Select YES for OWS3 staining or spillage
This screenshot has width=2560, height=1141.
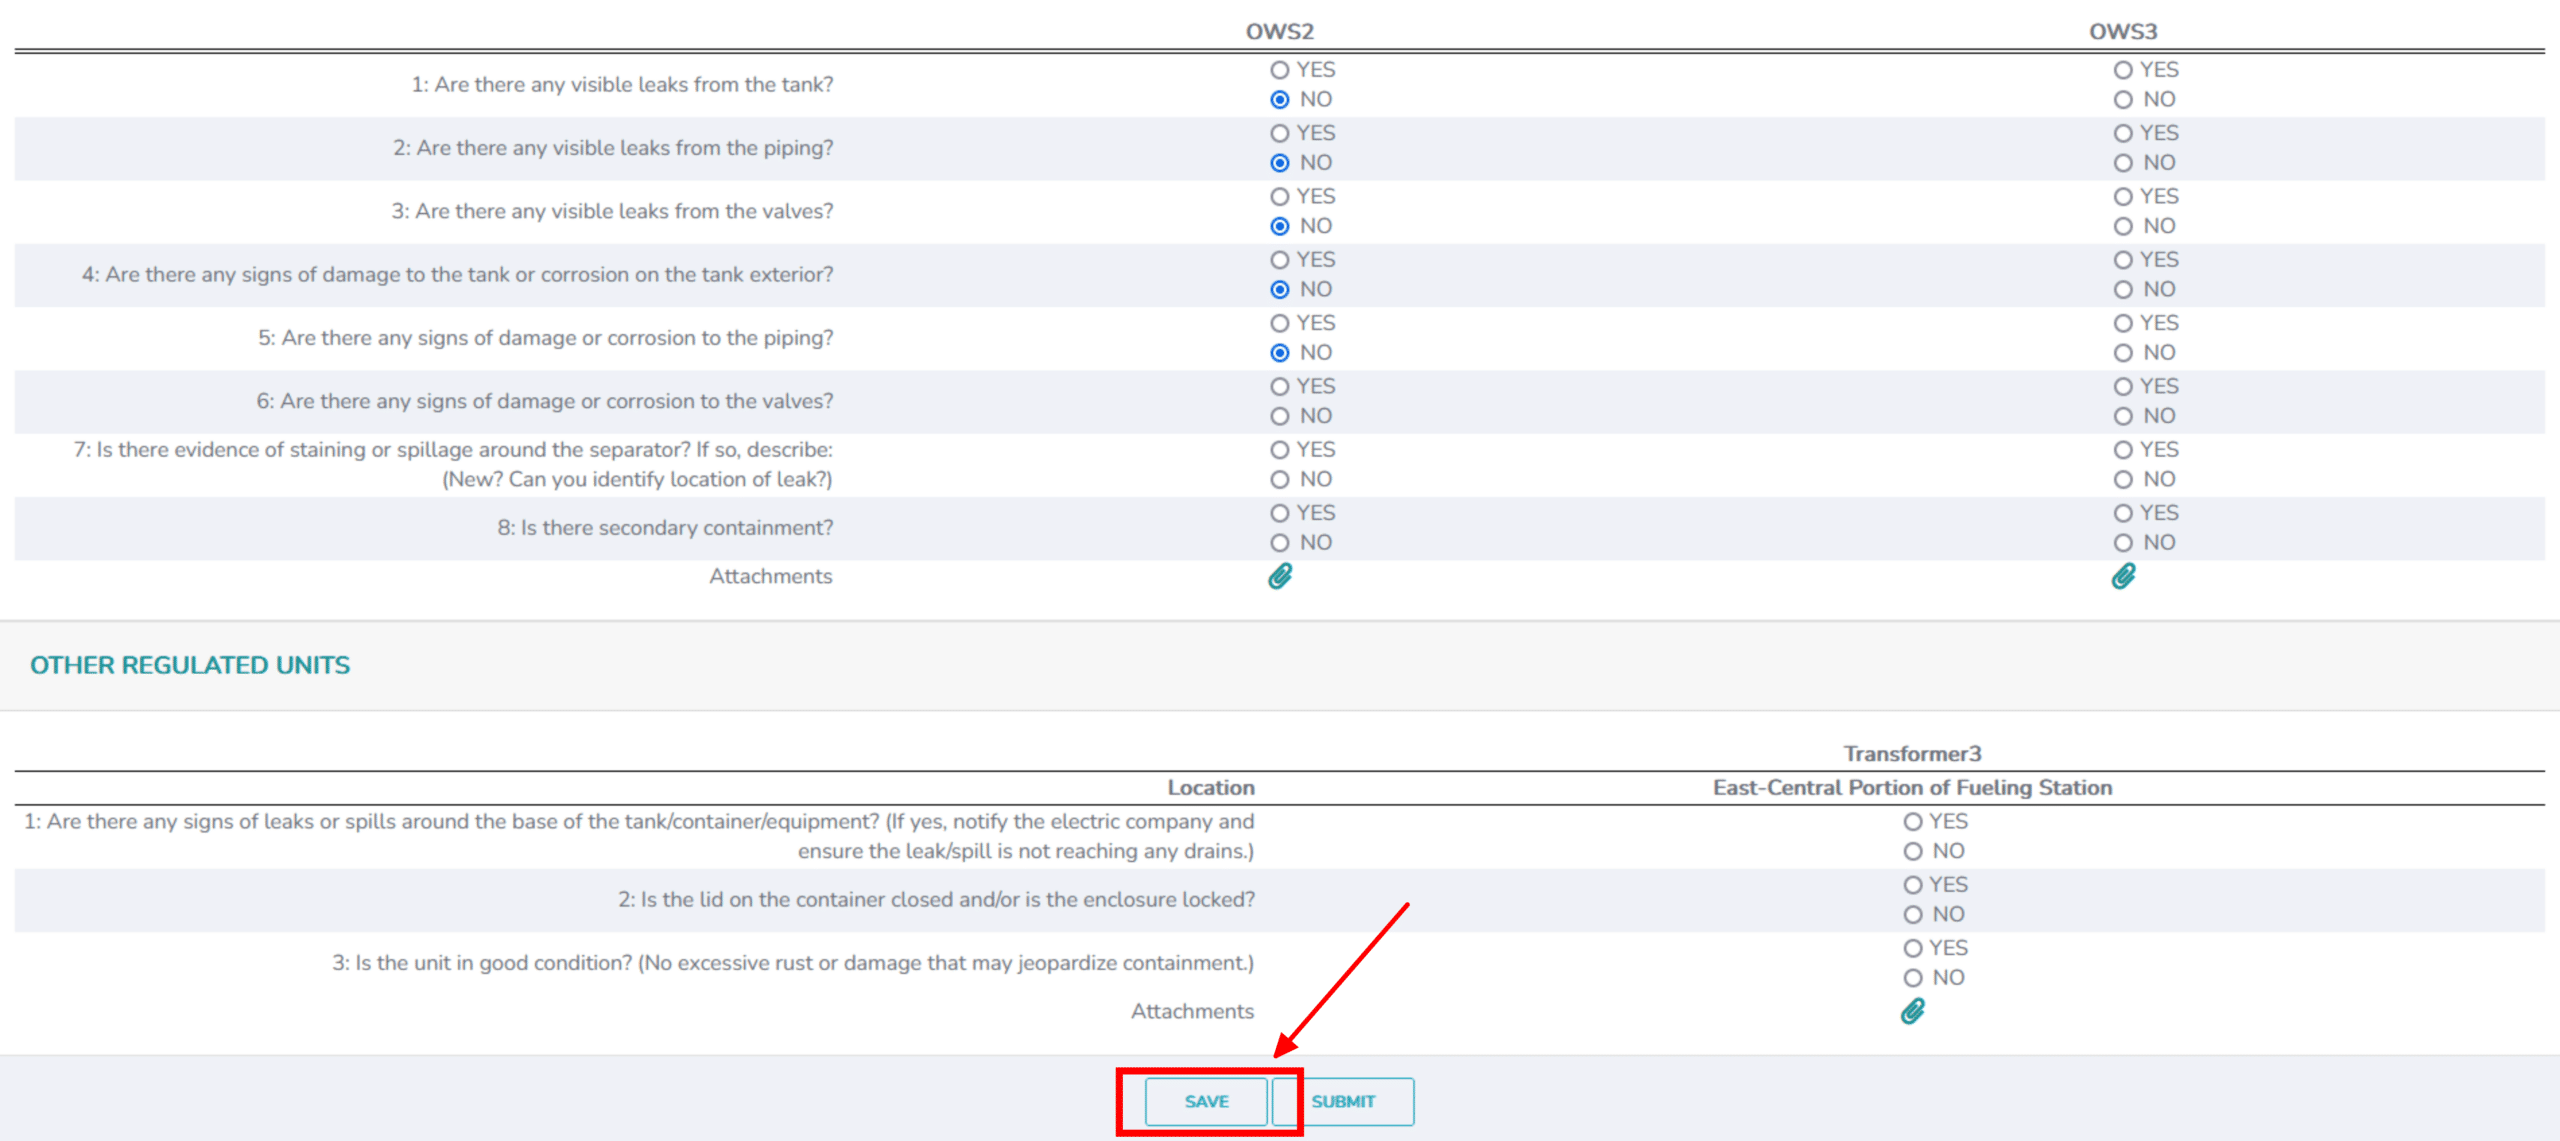point(2123,450)
